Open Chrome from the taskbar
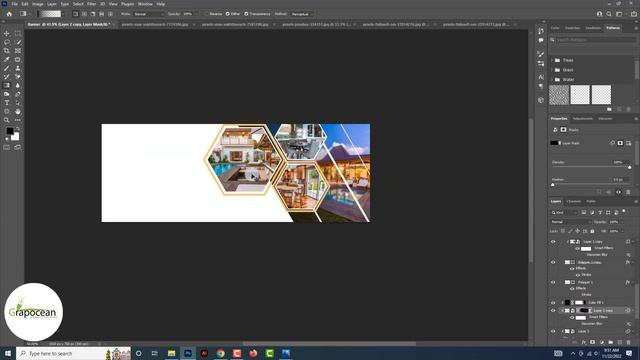 [x=220, y=353]
